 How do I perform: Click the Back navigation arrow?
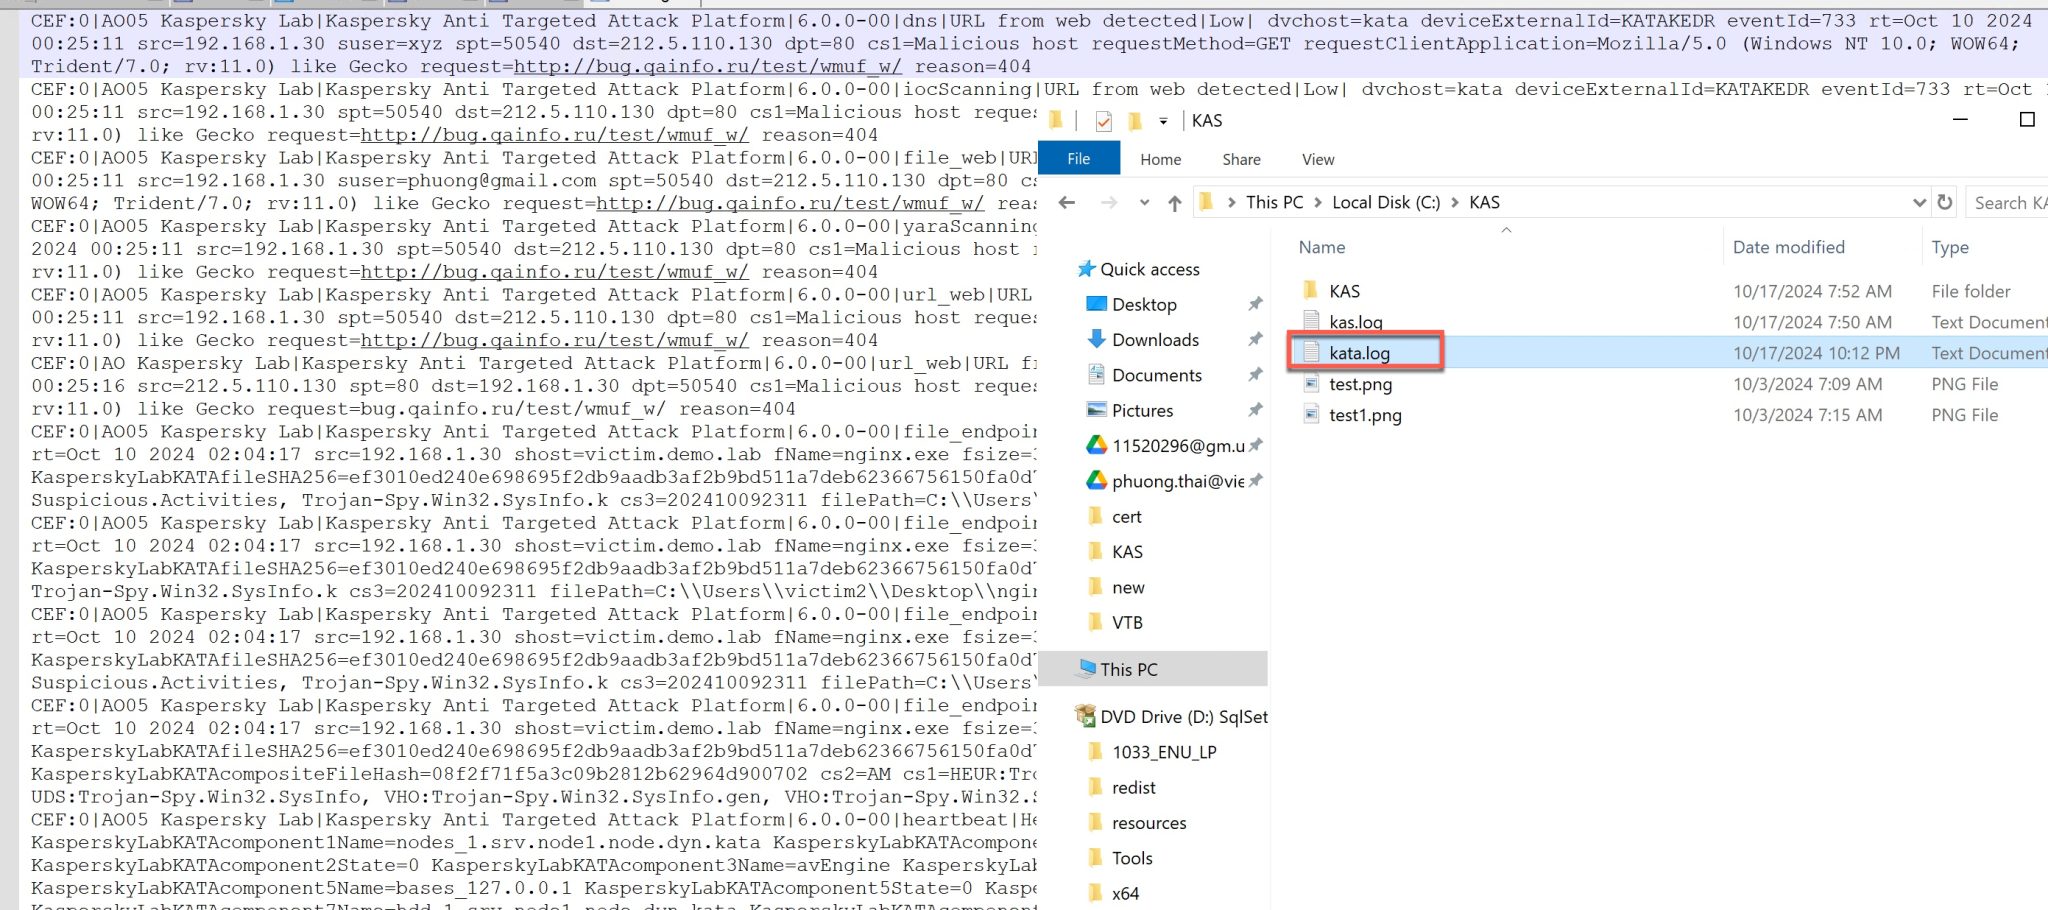tap(1066, 202)
